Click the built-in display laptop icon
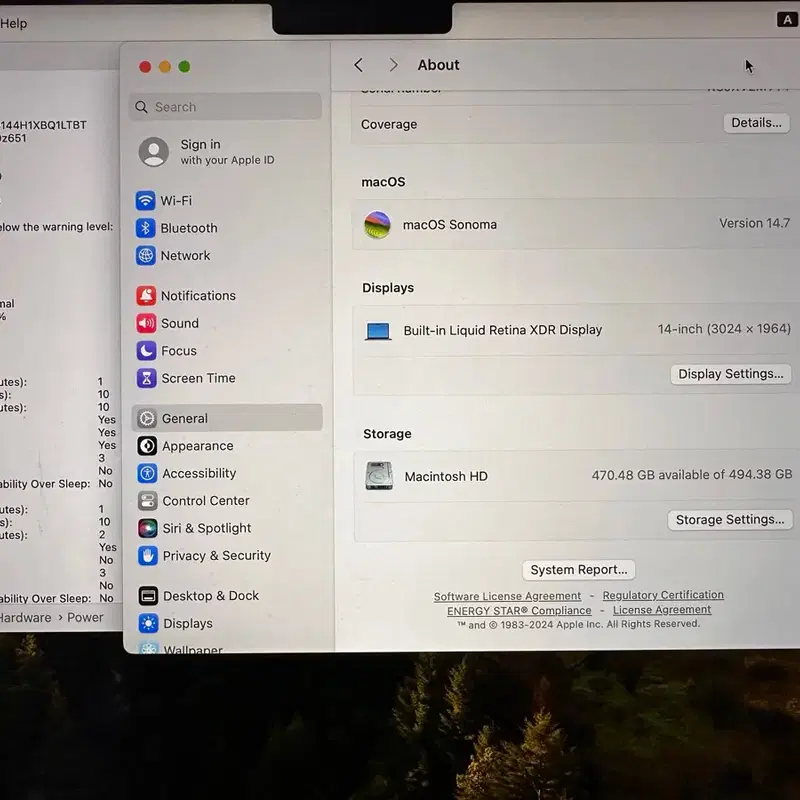 [378, 331]
